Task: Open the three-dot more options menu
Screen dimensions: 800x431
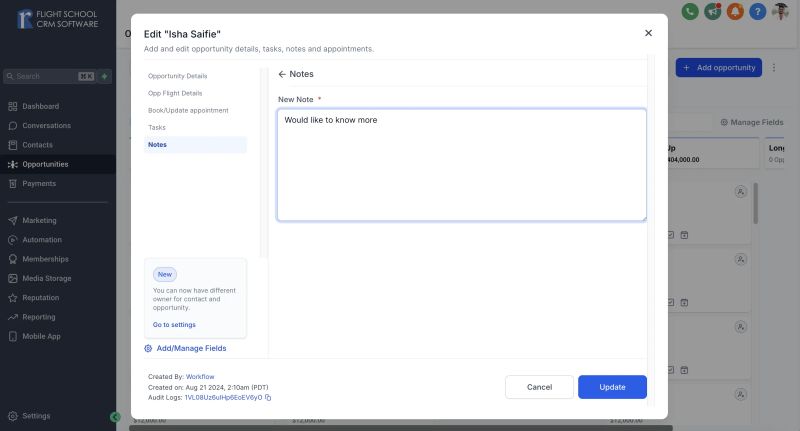Action: pyautogui.click(x=774, y=67)
